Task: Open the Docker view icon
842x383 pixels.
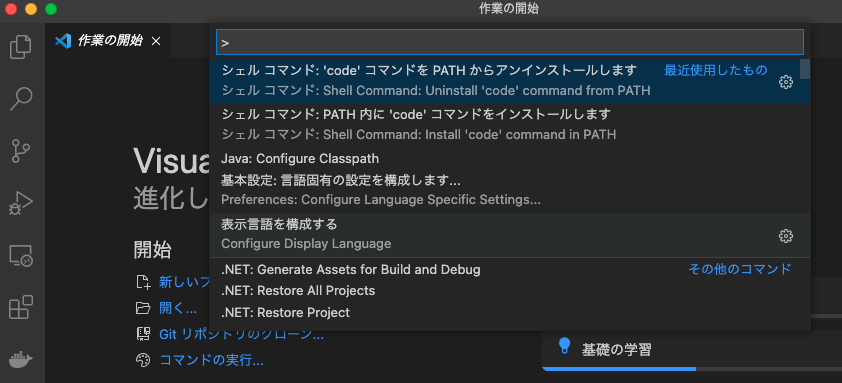Action: click(x=21, y=359)
